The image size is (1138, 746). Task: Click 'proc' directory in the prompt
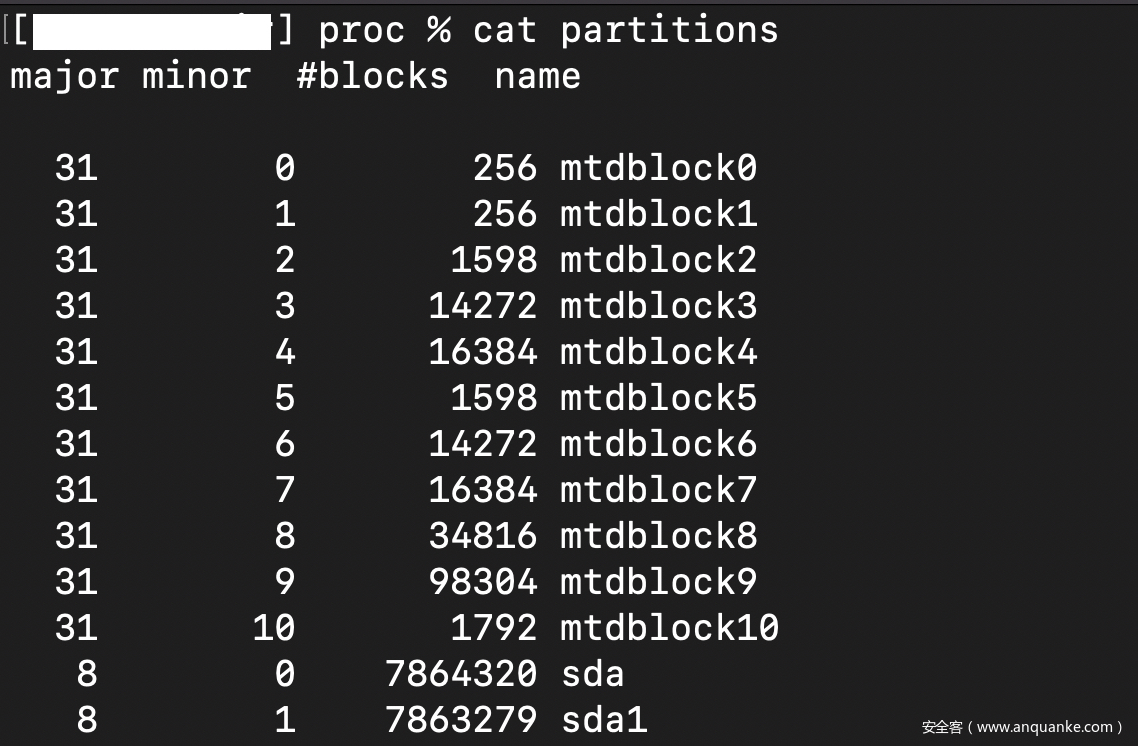coord(362,30)
